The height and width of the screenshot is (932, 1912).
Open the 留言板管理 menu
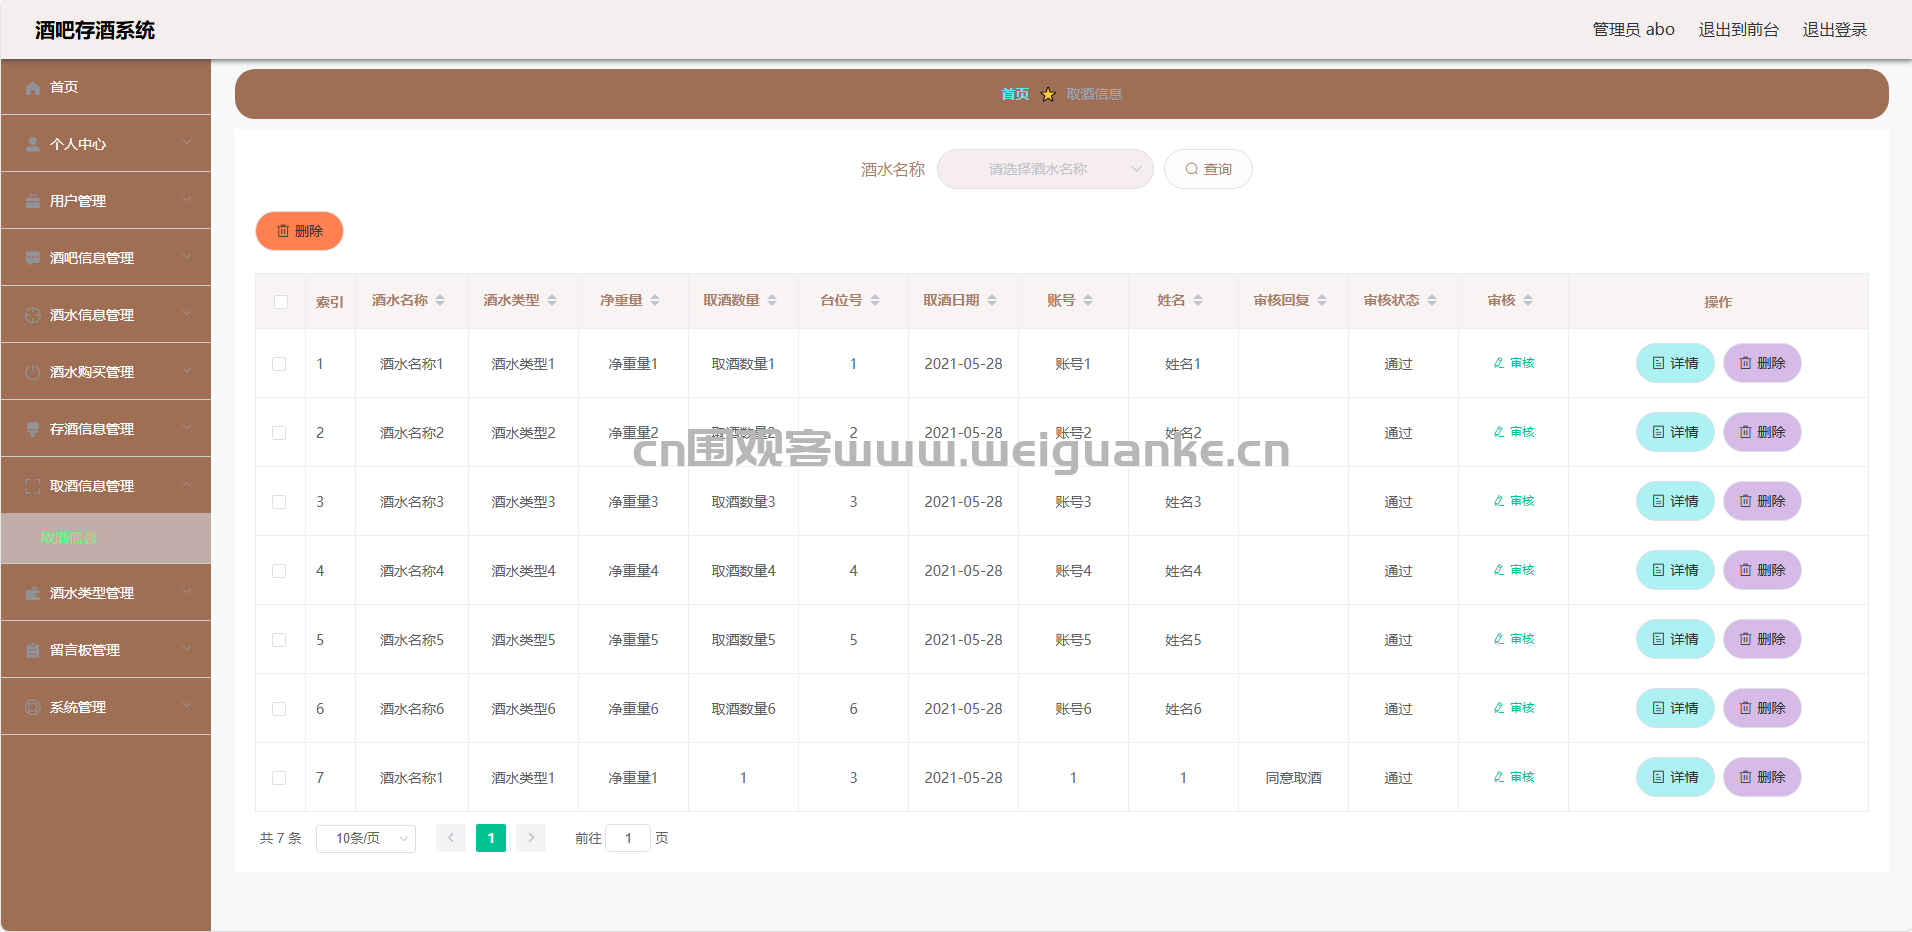pyautogui.click(x=106, y=650)
